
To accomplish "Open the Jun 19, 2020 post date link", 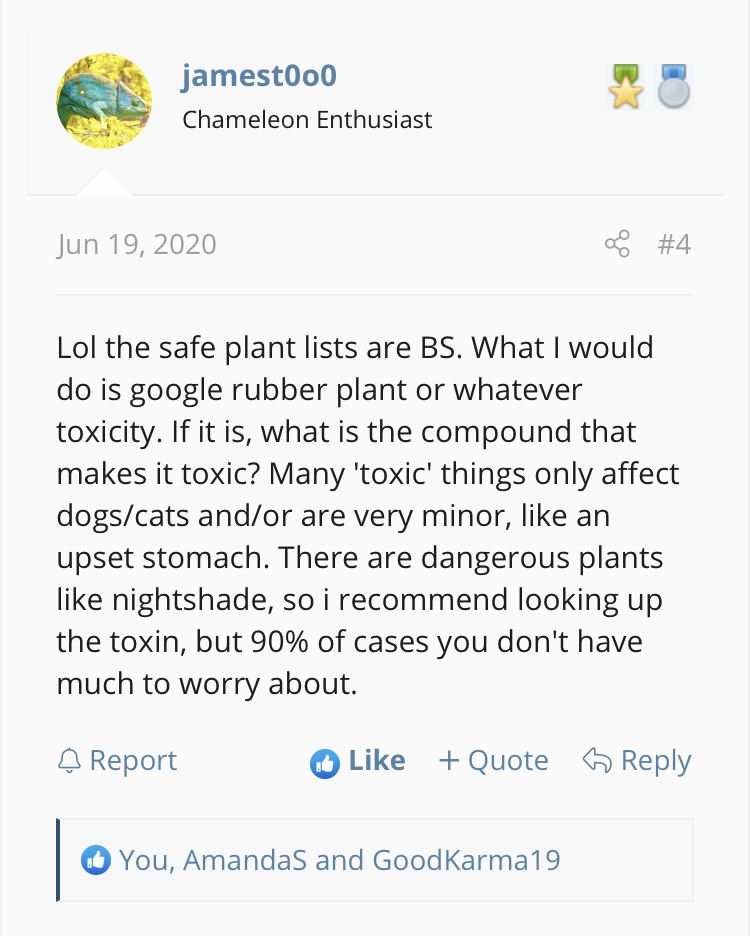I will (136, 244).
